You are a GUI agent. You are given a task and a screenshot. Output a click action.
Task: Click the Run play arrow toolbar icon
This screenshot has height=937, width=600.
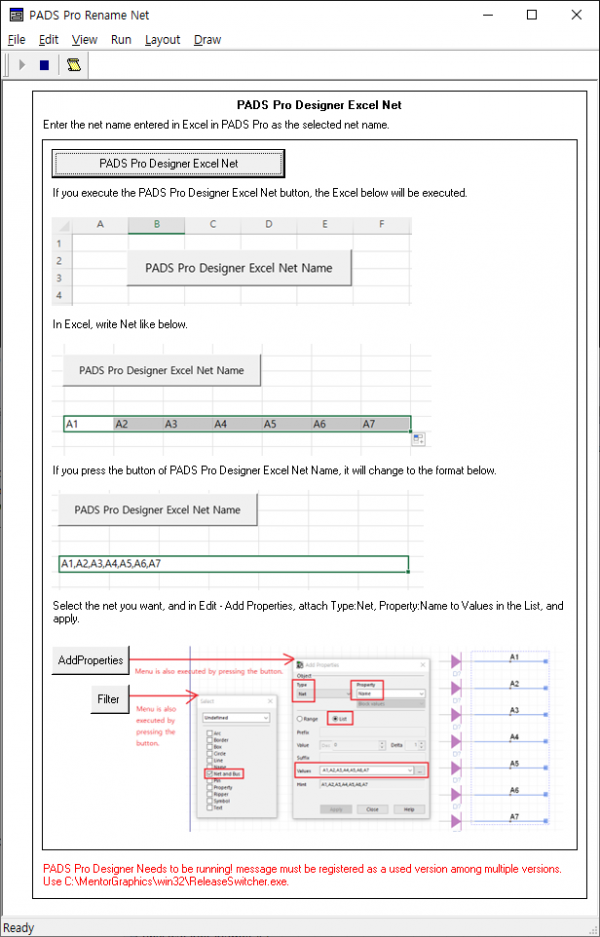pos(22,65)
